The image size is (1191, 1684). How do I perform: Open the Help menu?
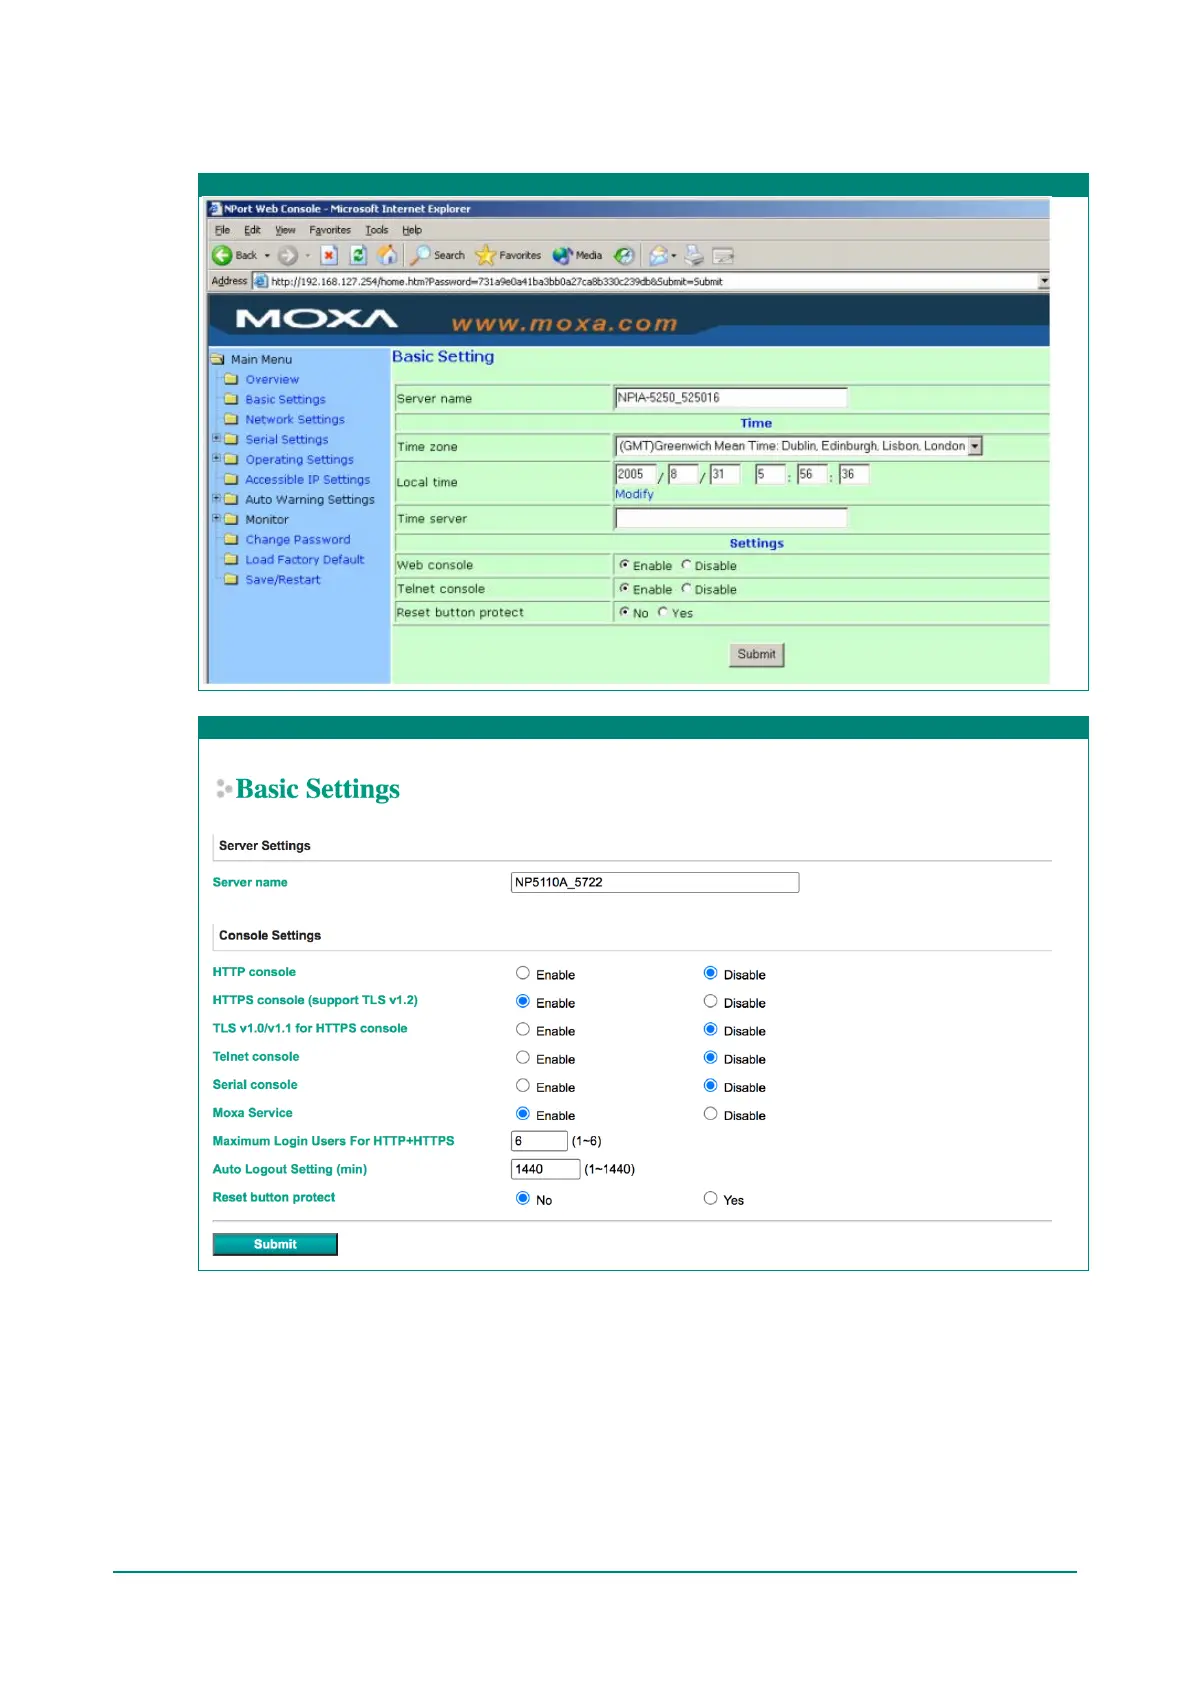[x=412, y=230]
